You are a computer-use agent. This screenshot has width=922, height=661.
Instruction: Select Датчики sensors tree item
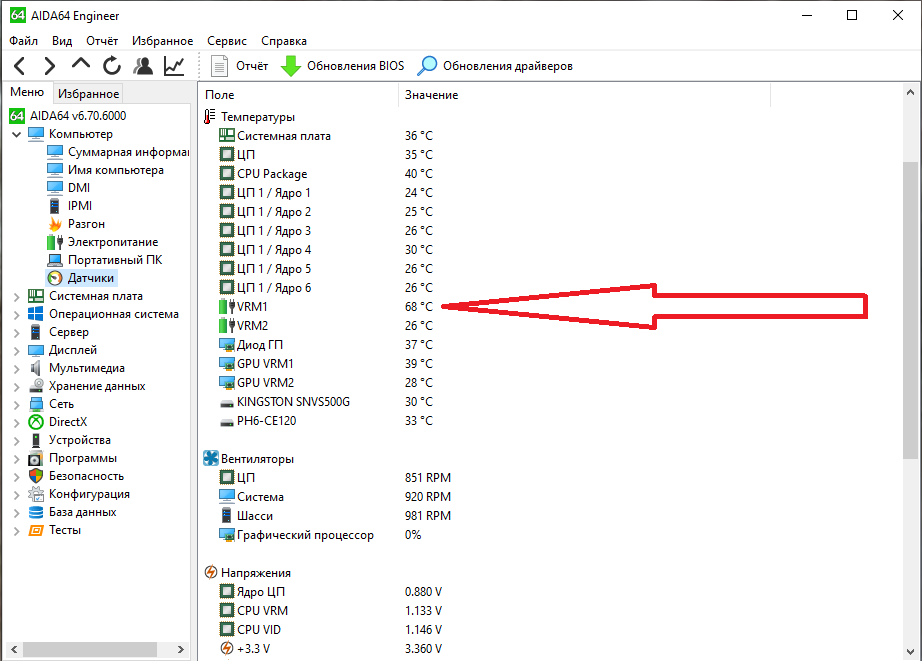click(91, 278)
